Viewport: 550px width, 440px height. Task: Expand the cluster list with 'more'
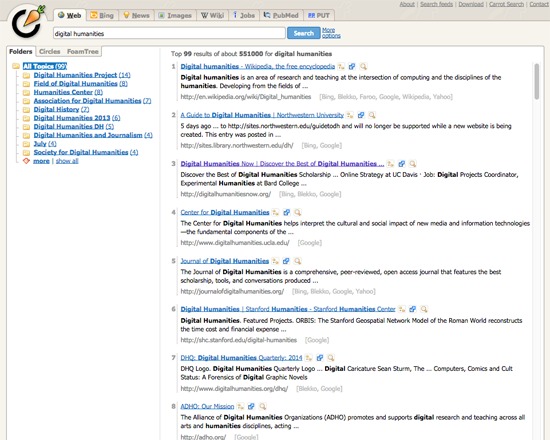[41, 161]
